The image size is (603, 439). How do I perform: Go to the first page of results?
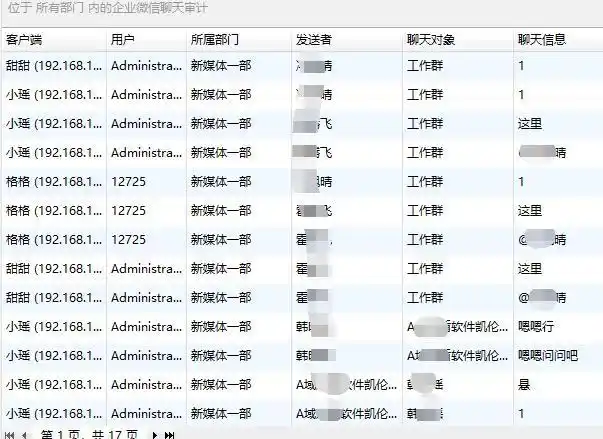click(10, 435)
